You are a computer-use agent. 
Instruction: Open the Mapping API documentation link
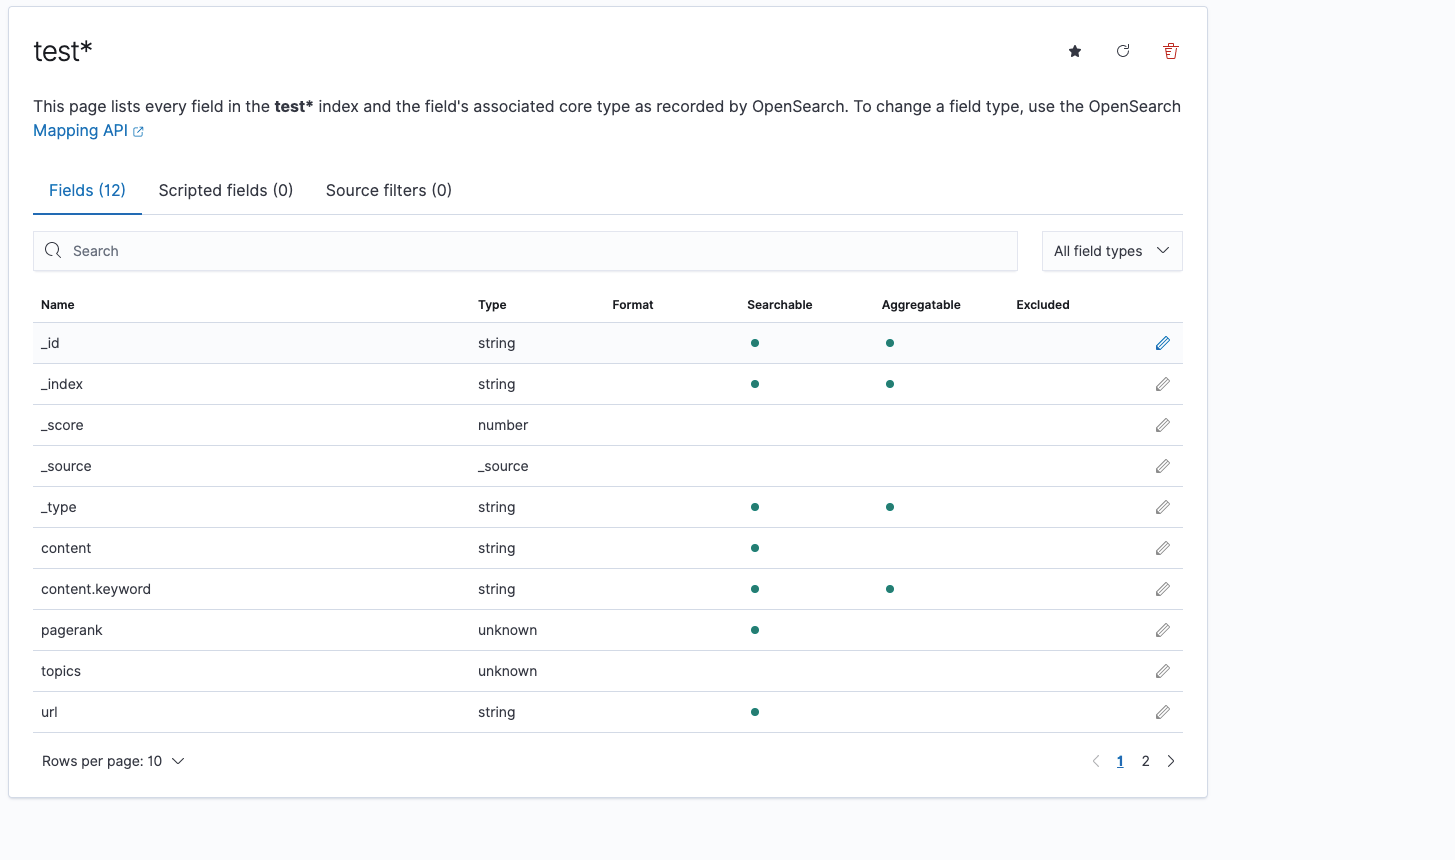click(x=80, y=130)
